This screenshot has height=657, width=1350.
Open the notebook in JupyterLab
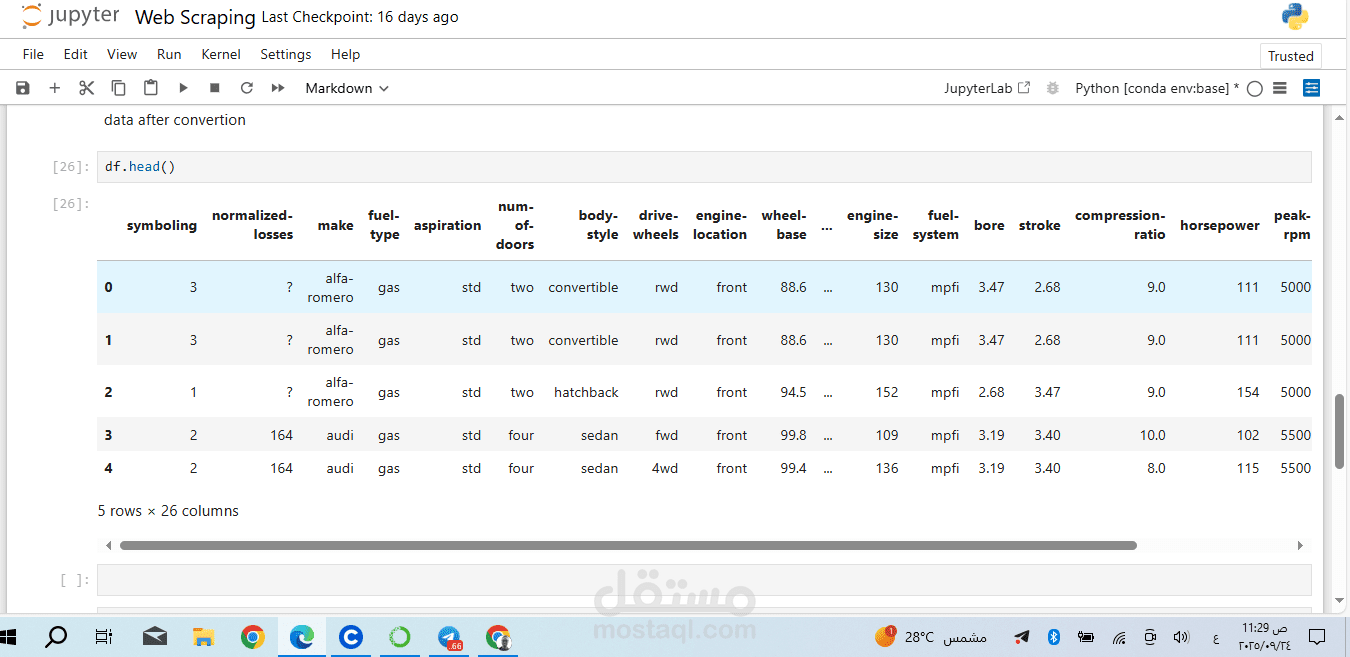[987, 88]
